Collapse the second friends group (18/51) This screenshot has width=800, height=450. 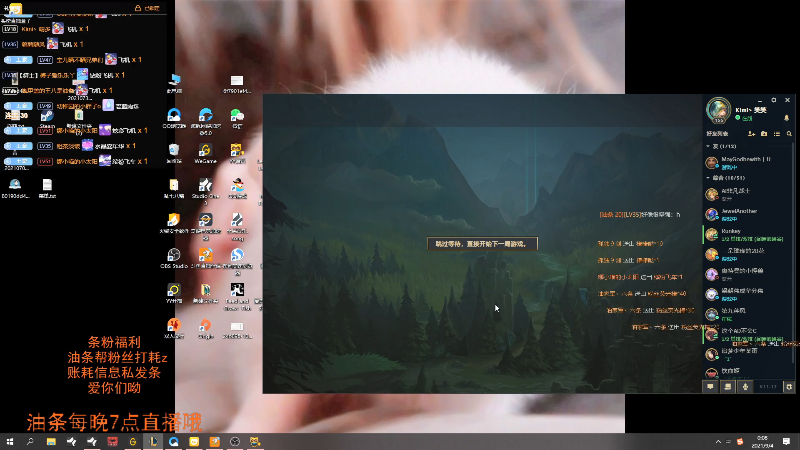pos(708,178)
